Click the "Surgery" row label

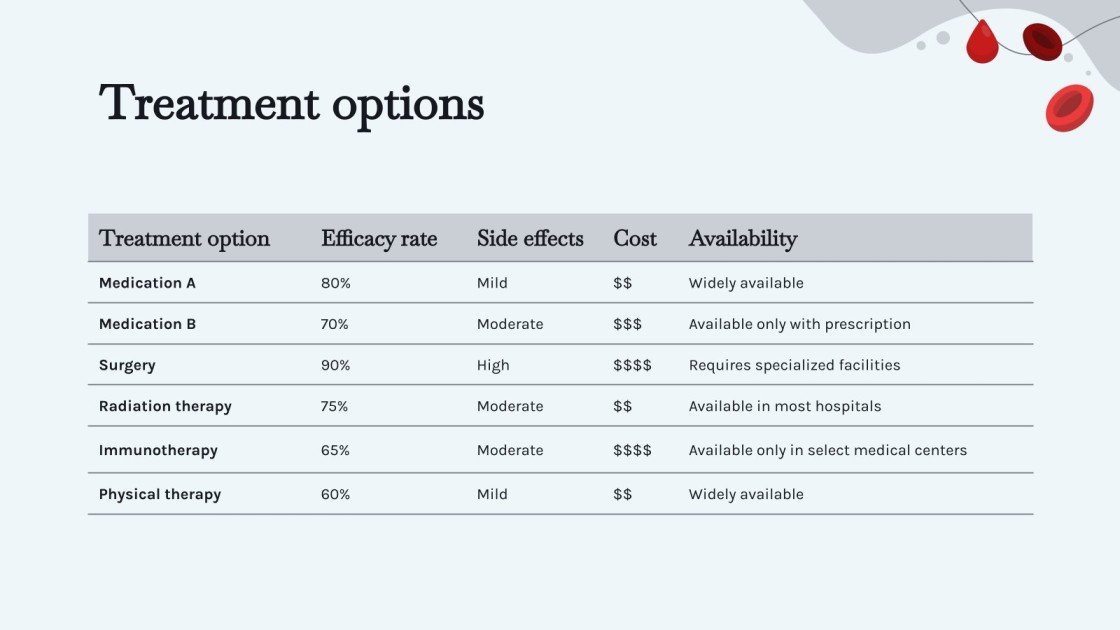[x=127, y=365]
